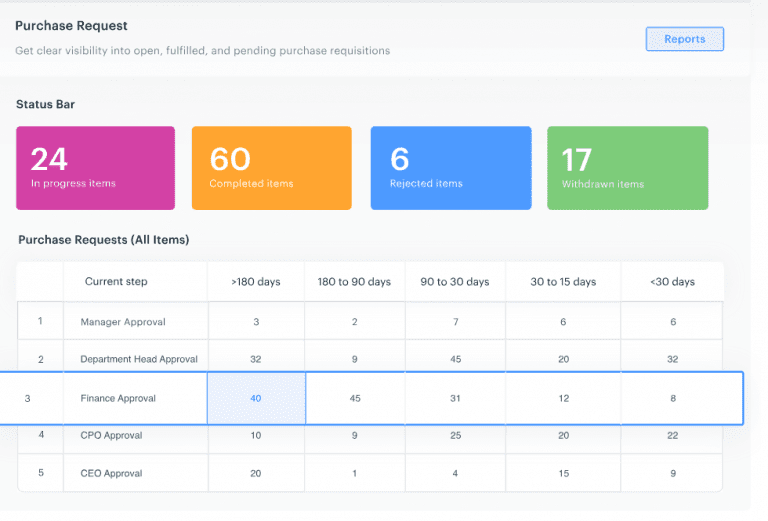Click CPO Approval value 25
The image size is (768, 521).
click(456, 435)
